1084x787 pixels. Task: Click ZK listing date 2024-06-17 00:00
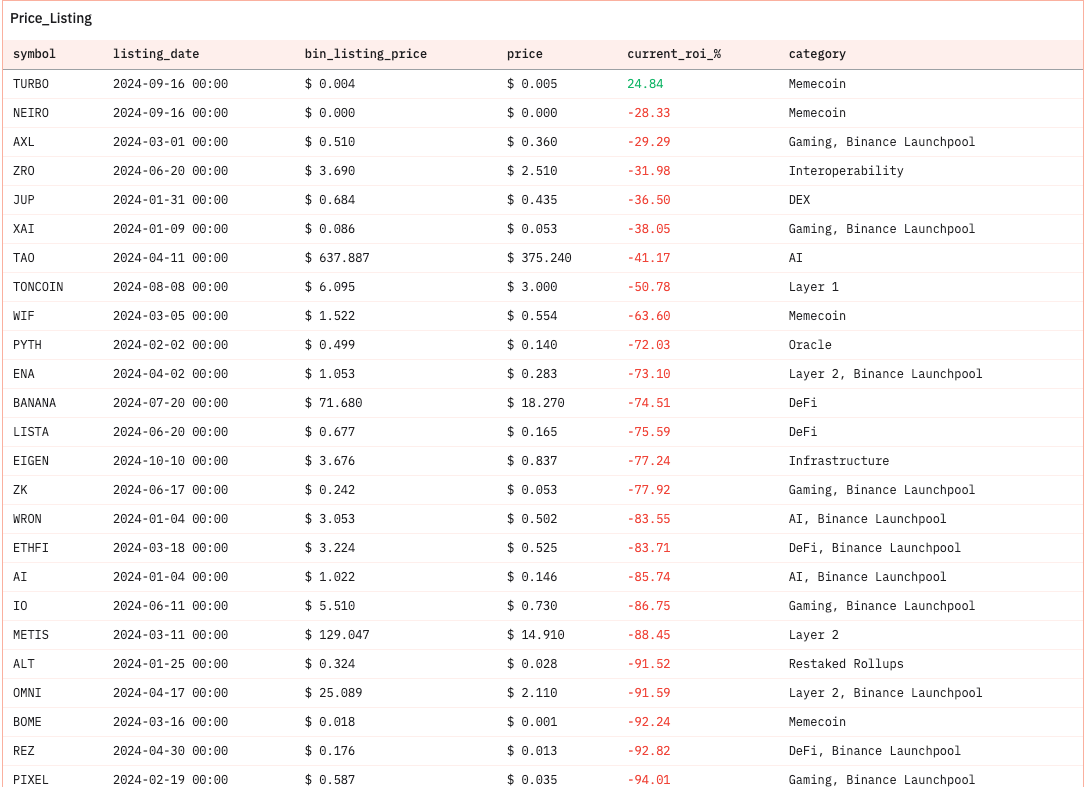[171, 490]
